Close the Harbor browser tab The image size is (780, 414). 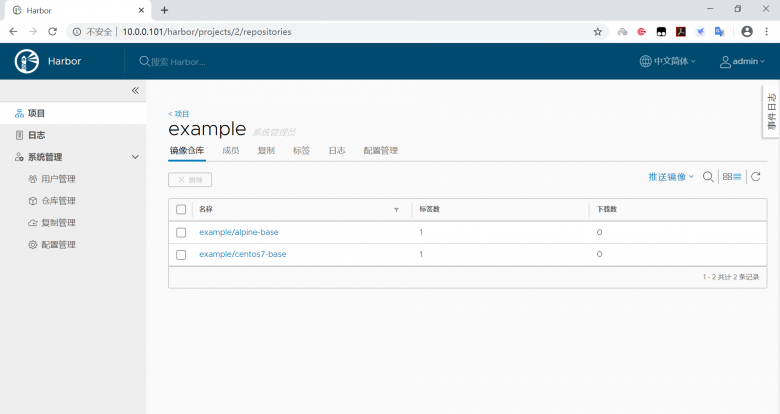(x=141, y=10)
